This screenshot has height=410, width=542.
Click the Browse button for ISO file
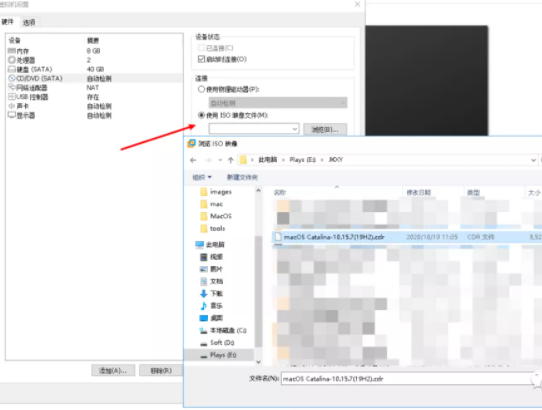pyautogui.click(x=325, y=129)
